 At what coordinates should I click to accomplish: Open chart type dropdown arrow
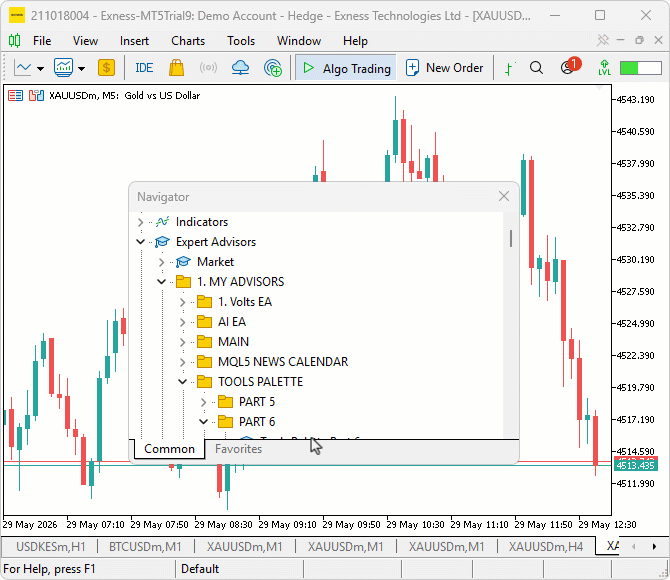[x=41, y=68]
